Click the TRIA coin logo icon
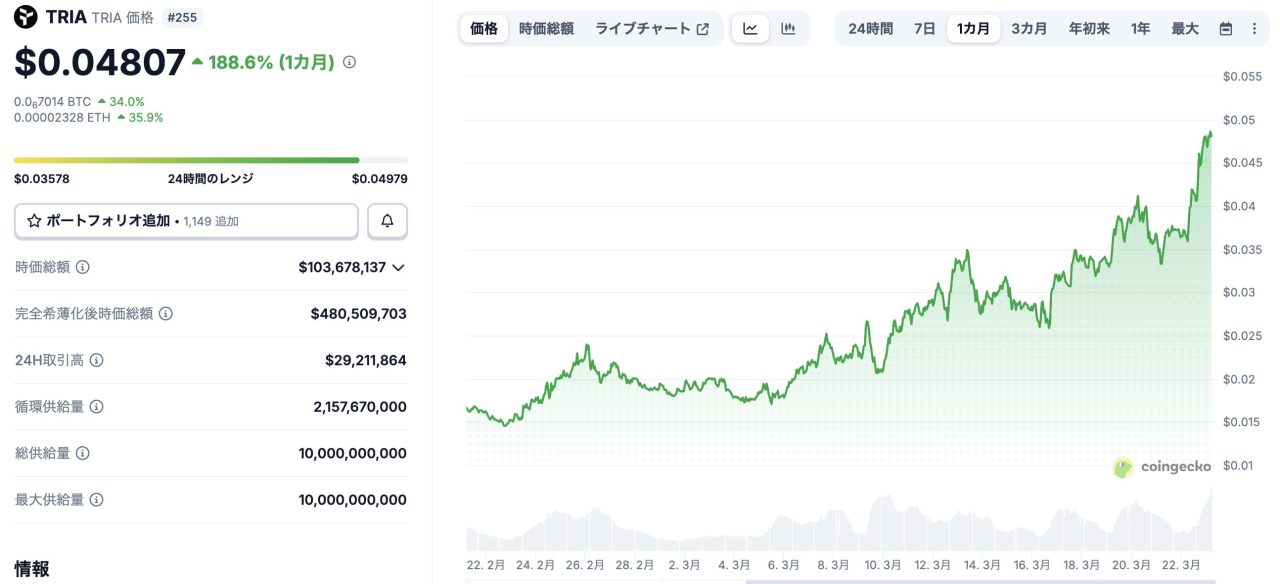This screenshot has height=584, width=1280. pyautogui.click(x=25, y=16)
